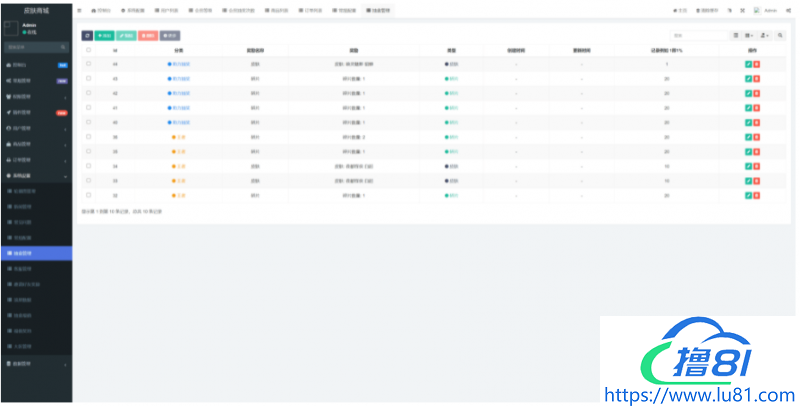Viewport: 800px width, 406px height.
Task: Tick the checkbox for row ID 44
Action: [88, 64]
